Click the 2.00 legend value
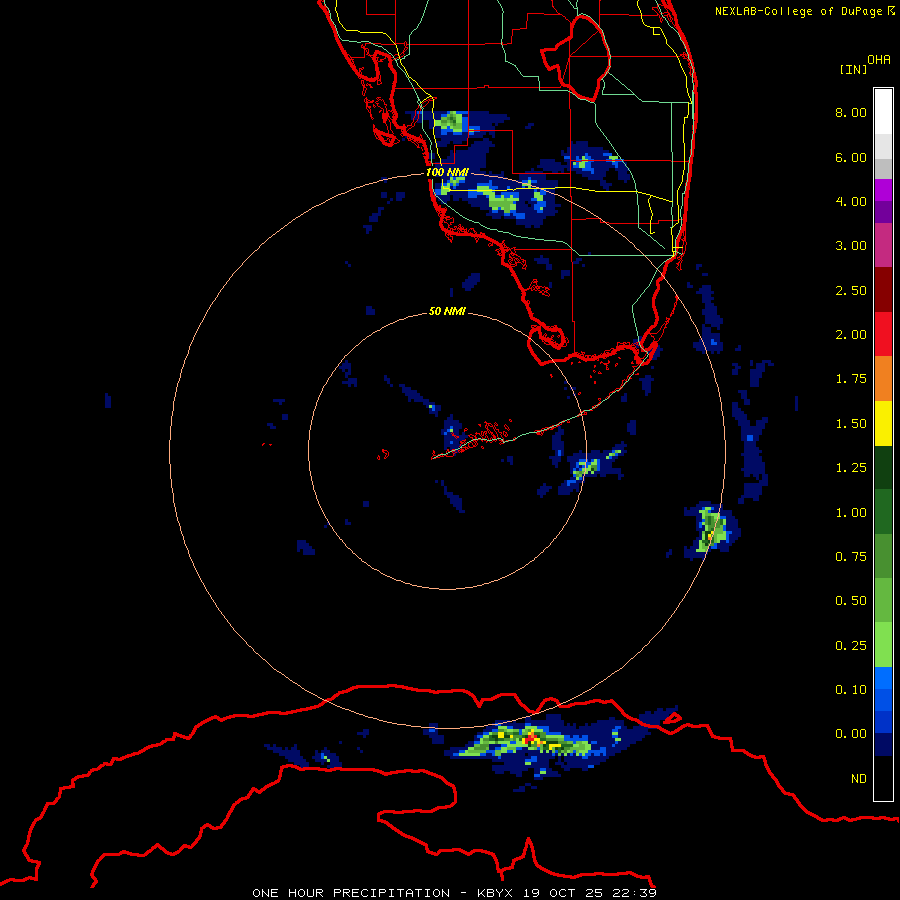Viewport: 900px width, 900px height. click(851, 335)
